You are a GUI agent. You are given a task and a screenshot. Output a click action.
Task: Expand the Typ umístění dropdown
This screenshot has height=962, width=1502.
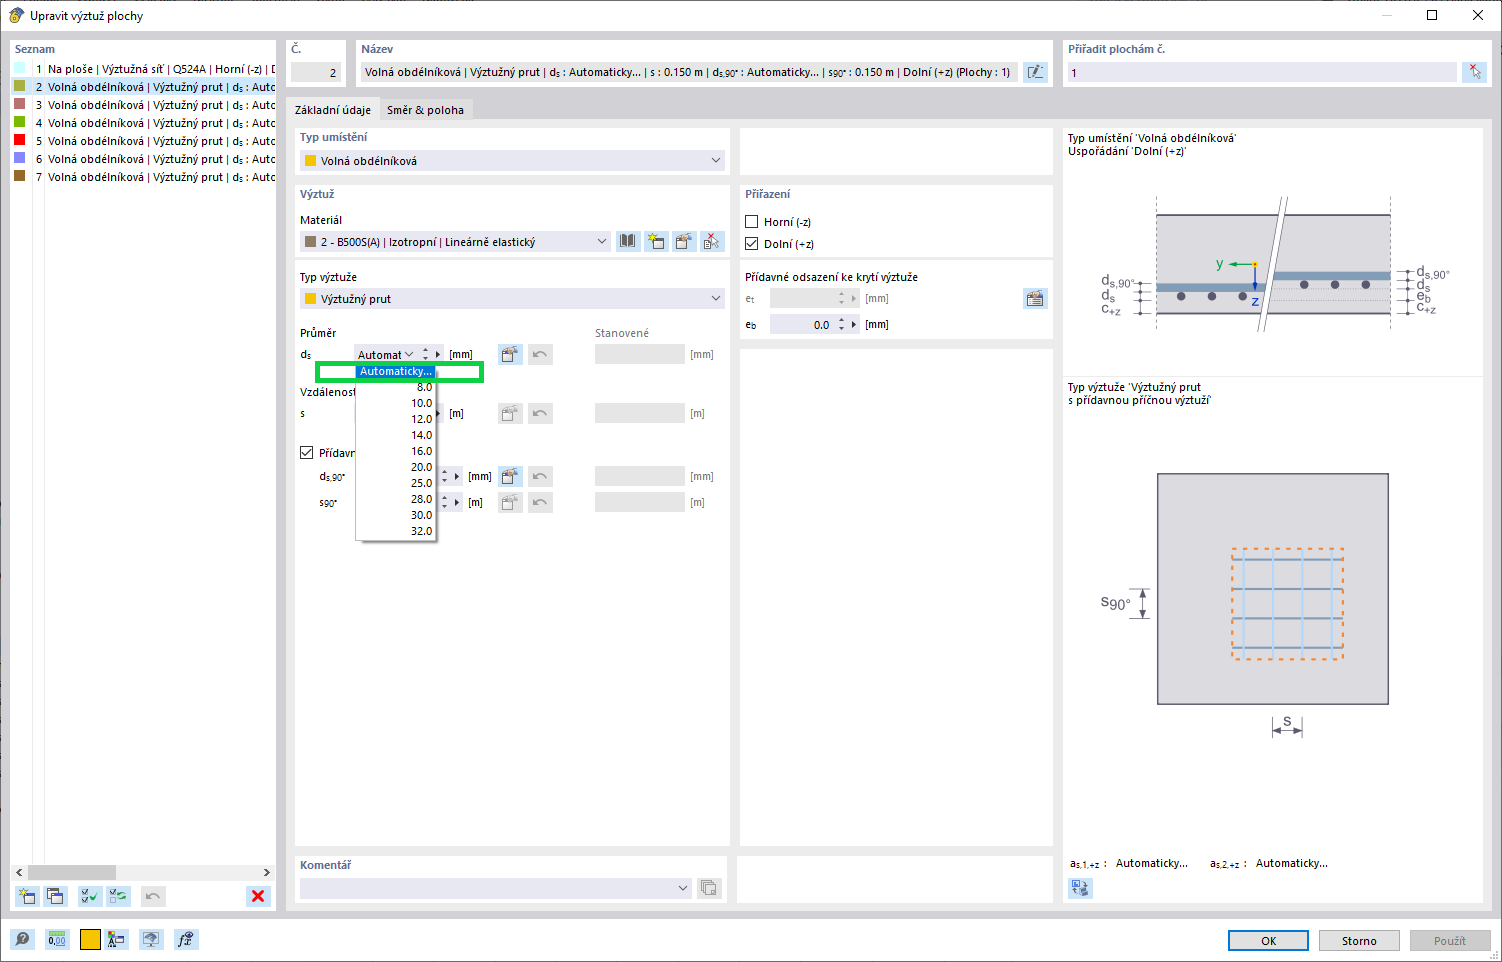pos(716,160)
